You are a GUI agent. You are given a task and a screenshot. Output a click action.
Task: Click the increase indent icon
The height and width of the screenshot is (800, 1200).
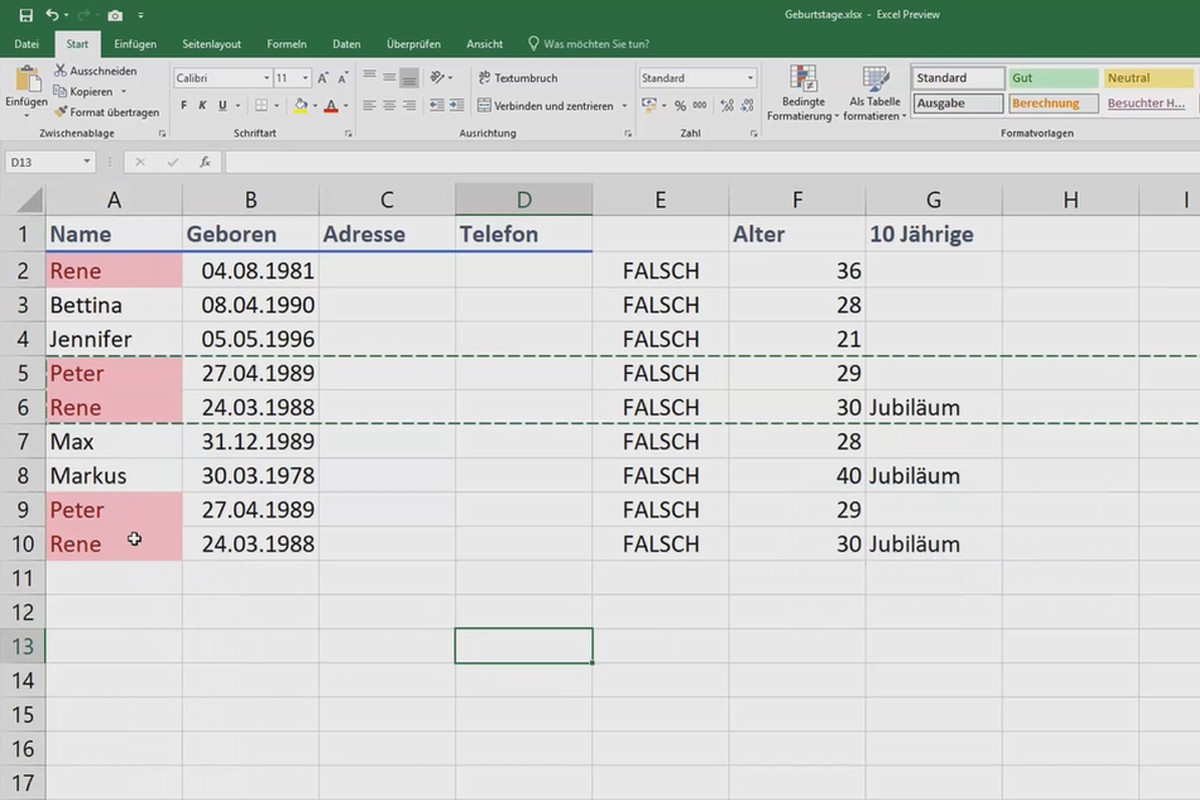(457, 105)
